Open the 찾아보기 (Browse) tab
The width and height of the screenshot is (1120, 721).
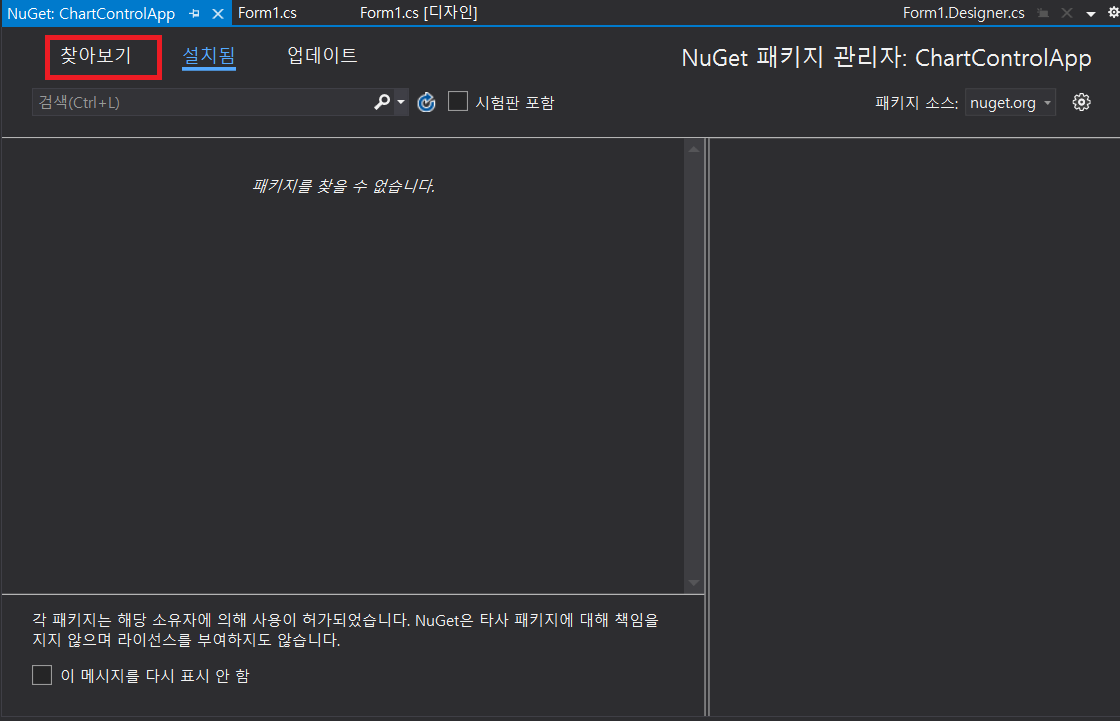(x=96, y=56)
